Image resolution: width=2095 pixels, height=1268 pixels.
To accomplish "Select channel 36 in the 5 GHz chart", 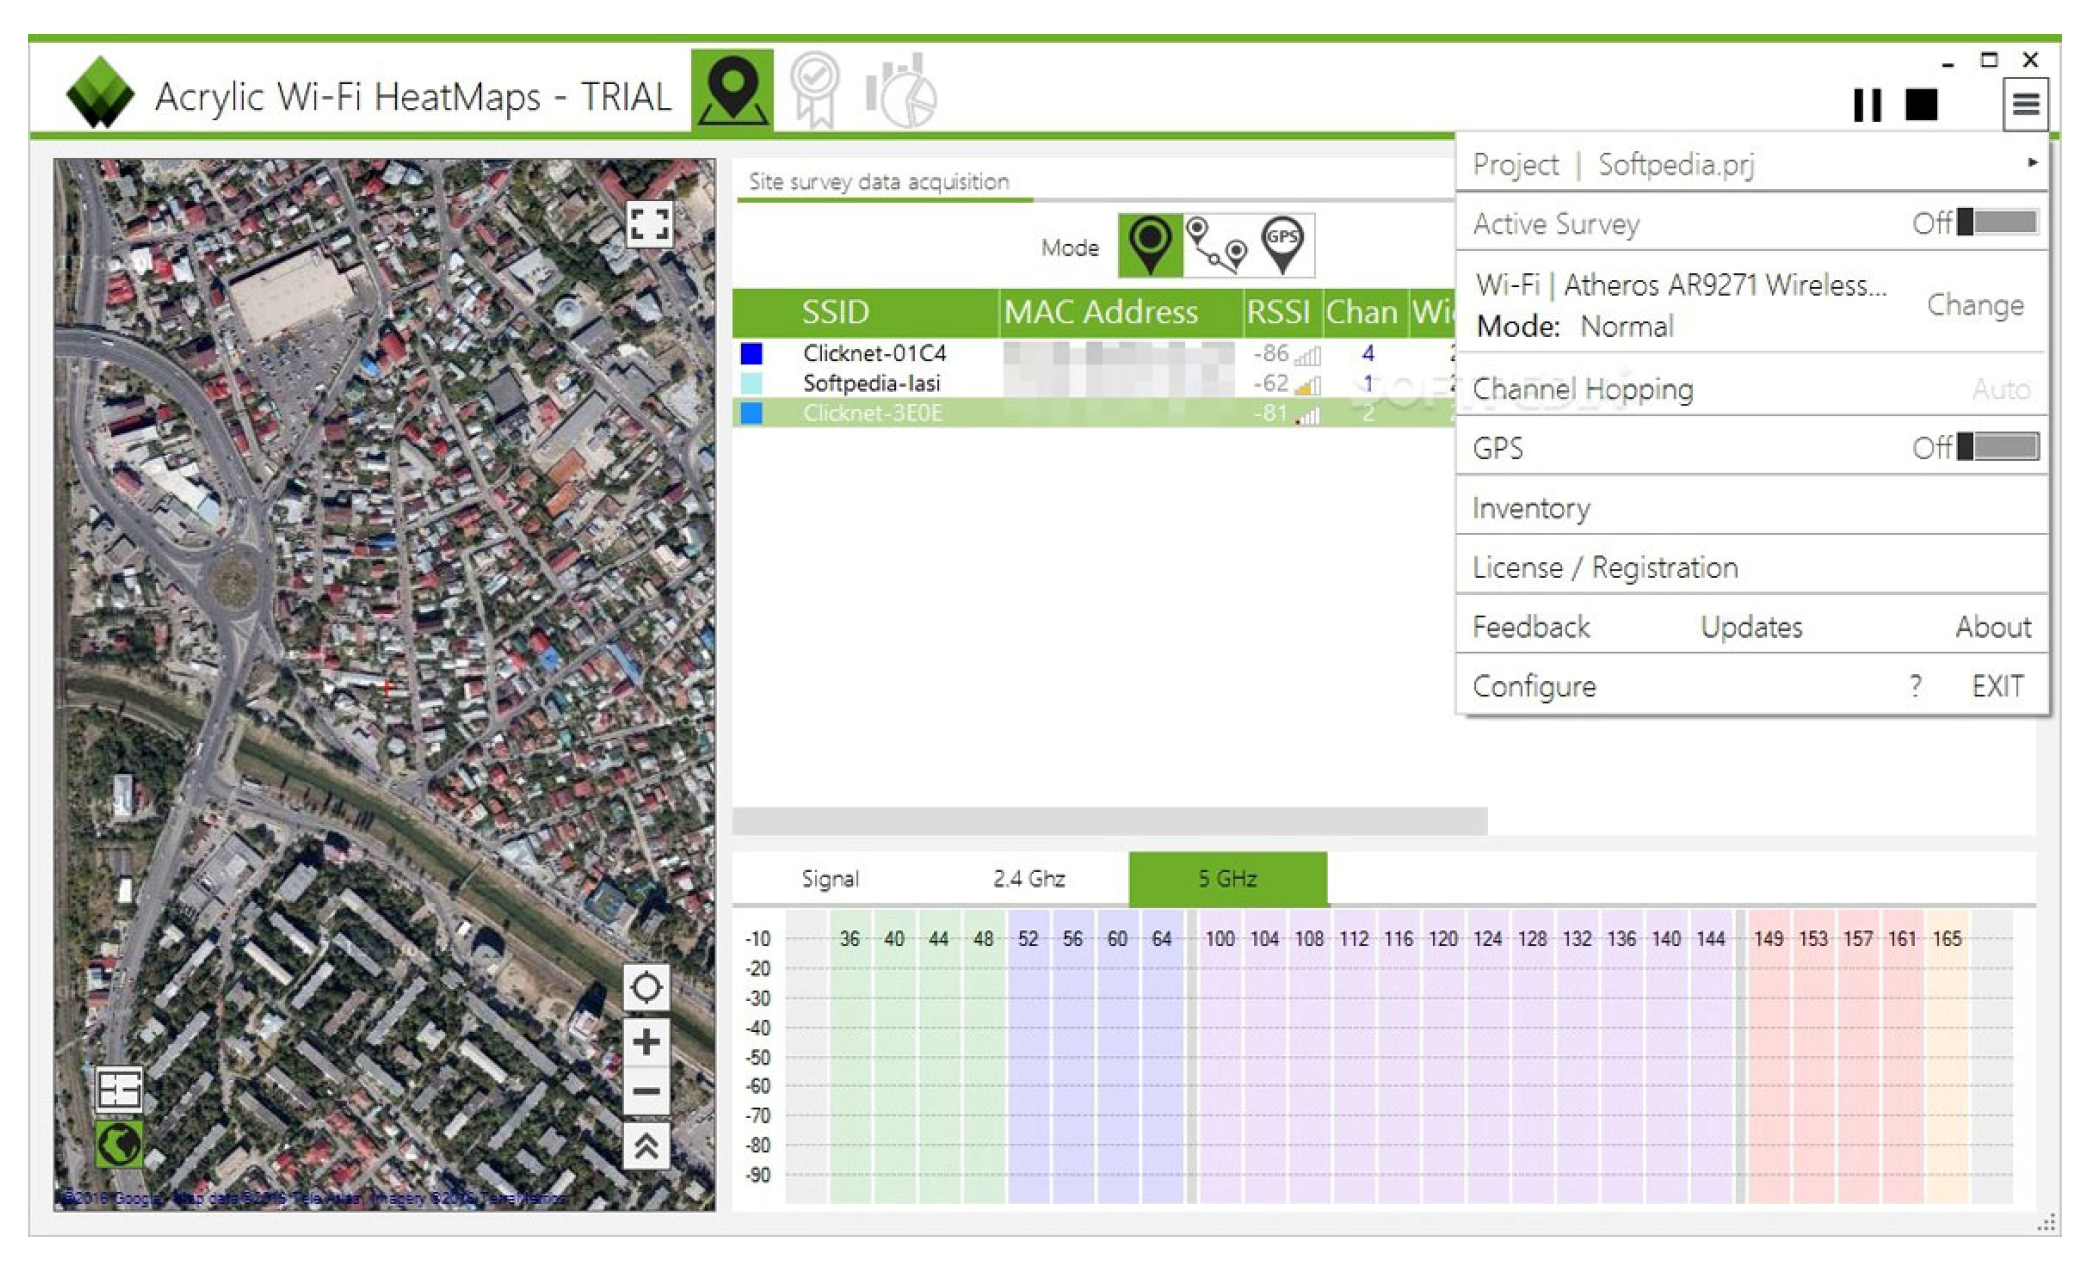I will (849, 939).
